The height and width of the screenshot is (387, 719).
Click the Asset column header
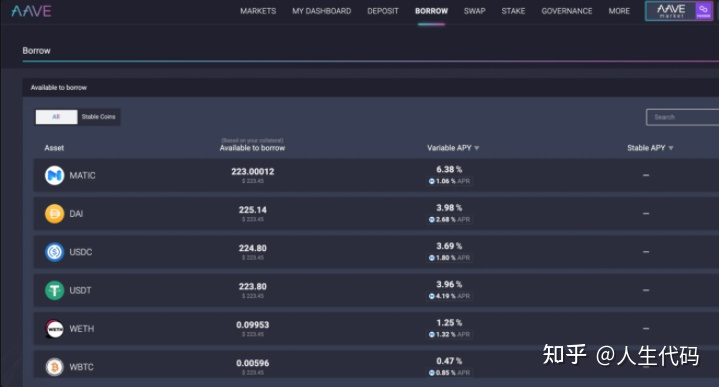pyautogui.click(x=54, y=148)
